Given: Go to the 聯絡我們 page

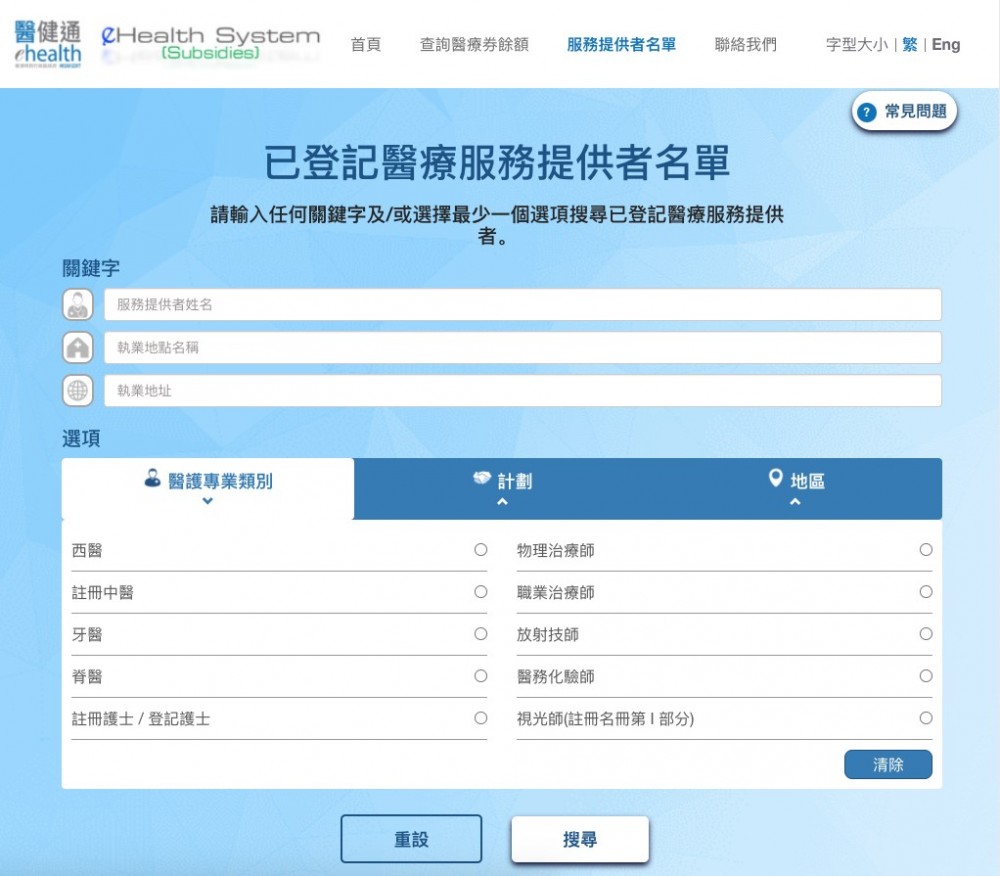Looking at the screenshot, I should (745, 44).
